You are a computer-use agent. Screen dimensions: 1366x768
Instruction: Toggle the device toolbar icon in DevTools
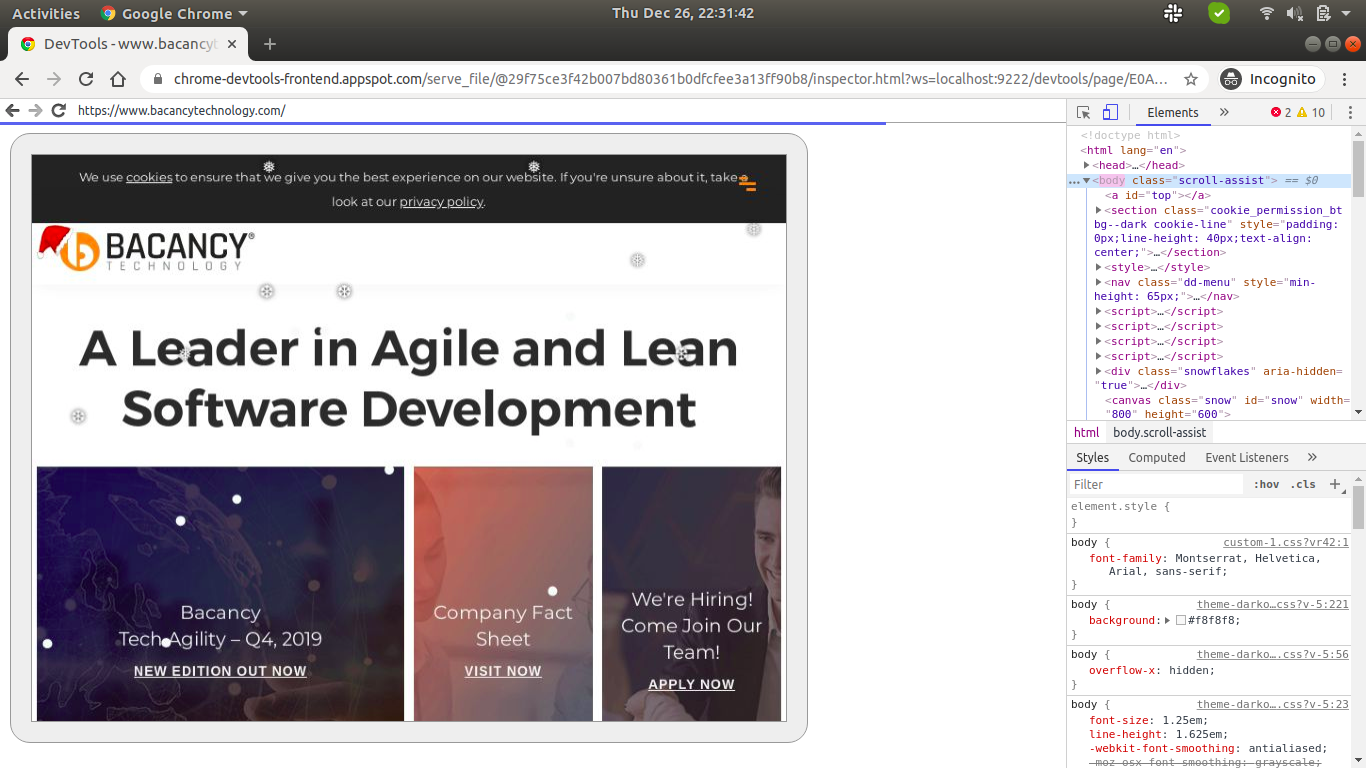[x=1110, y=112]
